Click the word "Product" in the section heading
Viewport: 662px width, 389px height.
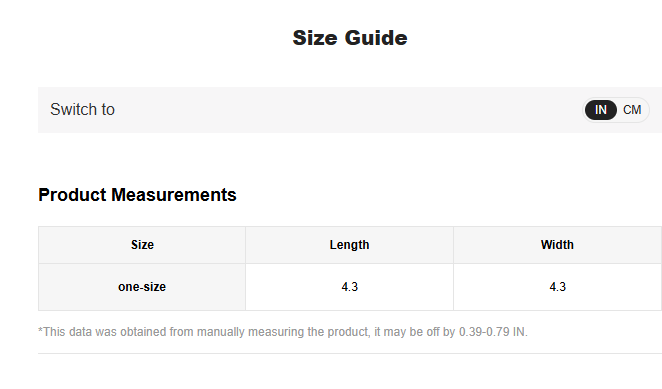tap(72, 195)
